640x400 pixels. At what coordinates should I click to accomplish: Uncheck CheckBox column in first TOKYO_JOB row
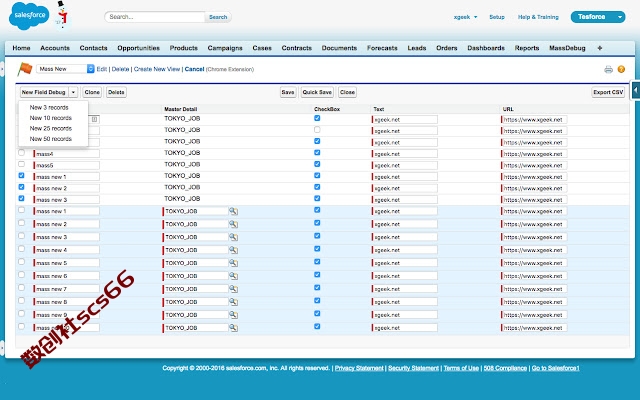click(317, 118)
